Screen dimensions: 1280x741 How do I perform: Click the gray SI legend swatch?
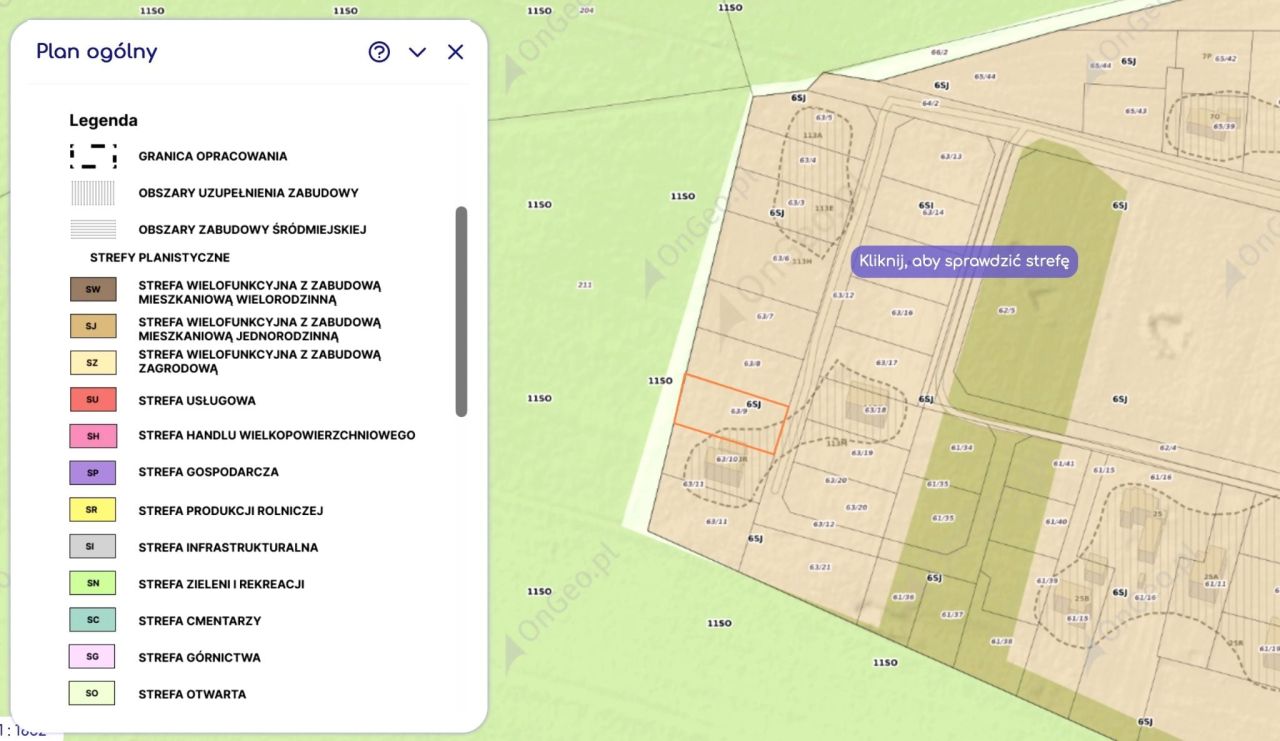point(93,547)
